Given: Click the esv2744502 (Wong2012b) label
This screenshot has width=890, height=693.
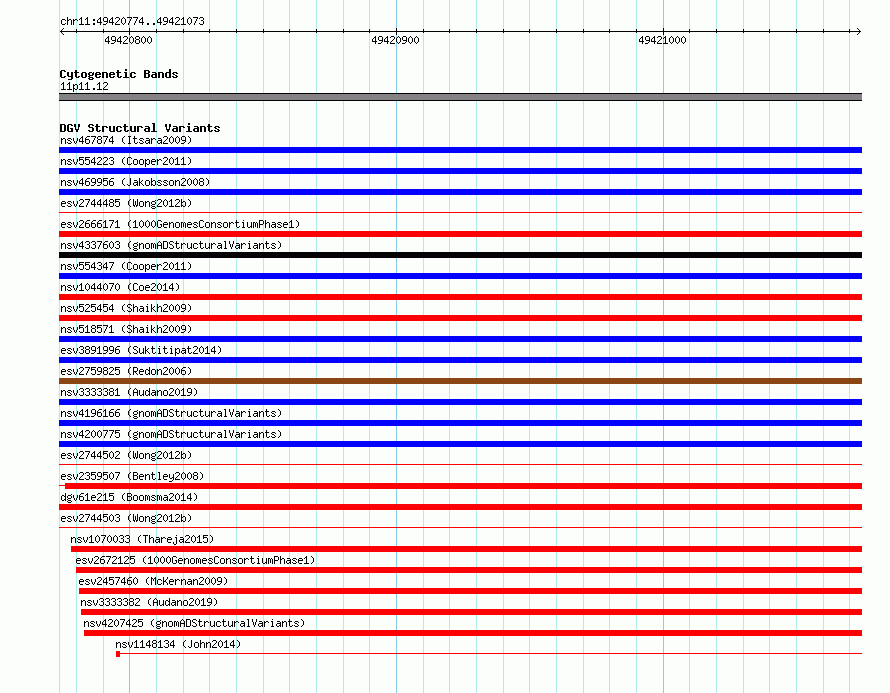Looking at the screenshot, I should [x=126, y=455].
